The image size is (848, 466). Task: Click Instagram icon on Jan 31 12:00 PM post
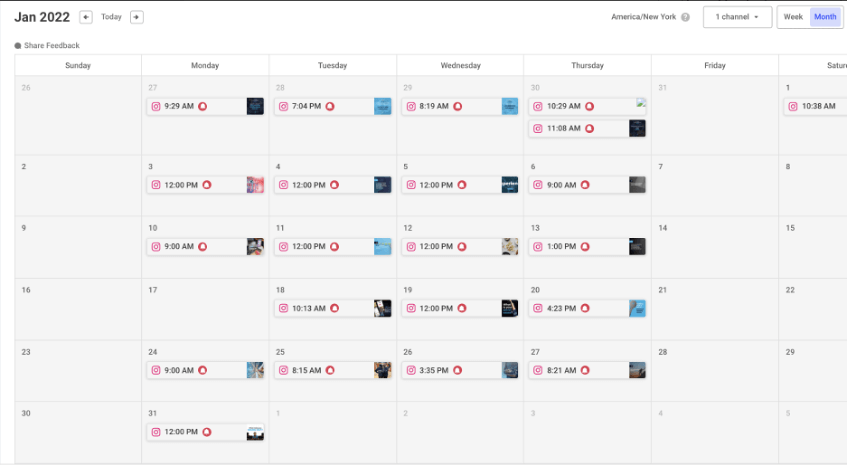tap(156, 432)
